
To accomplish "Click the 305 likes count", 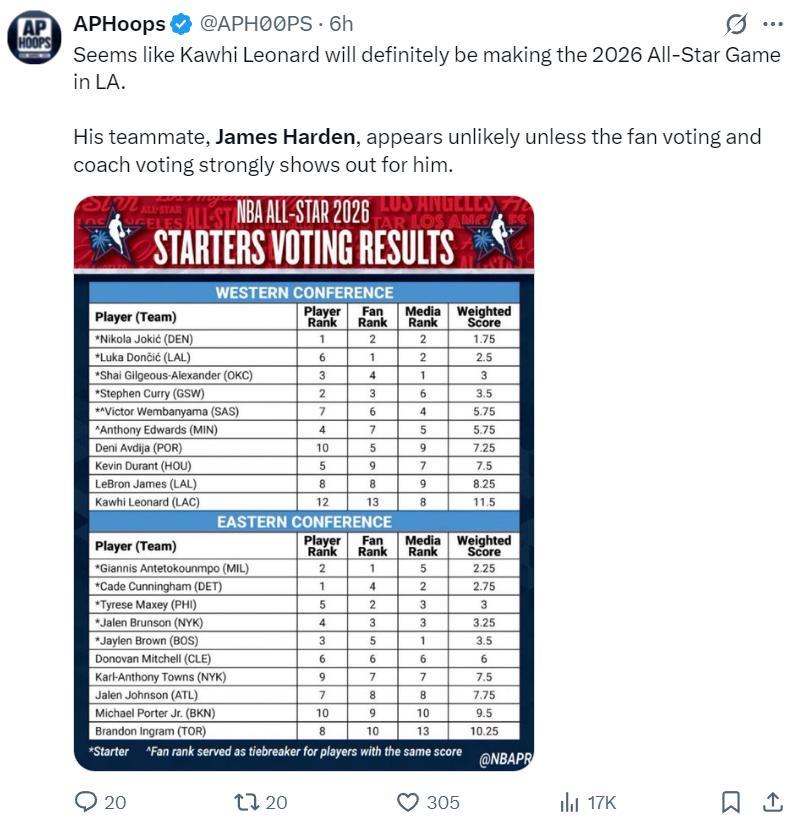I will [x=443, y=802].
